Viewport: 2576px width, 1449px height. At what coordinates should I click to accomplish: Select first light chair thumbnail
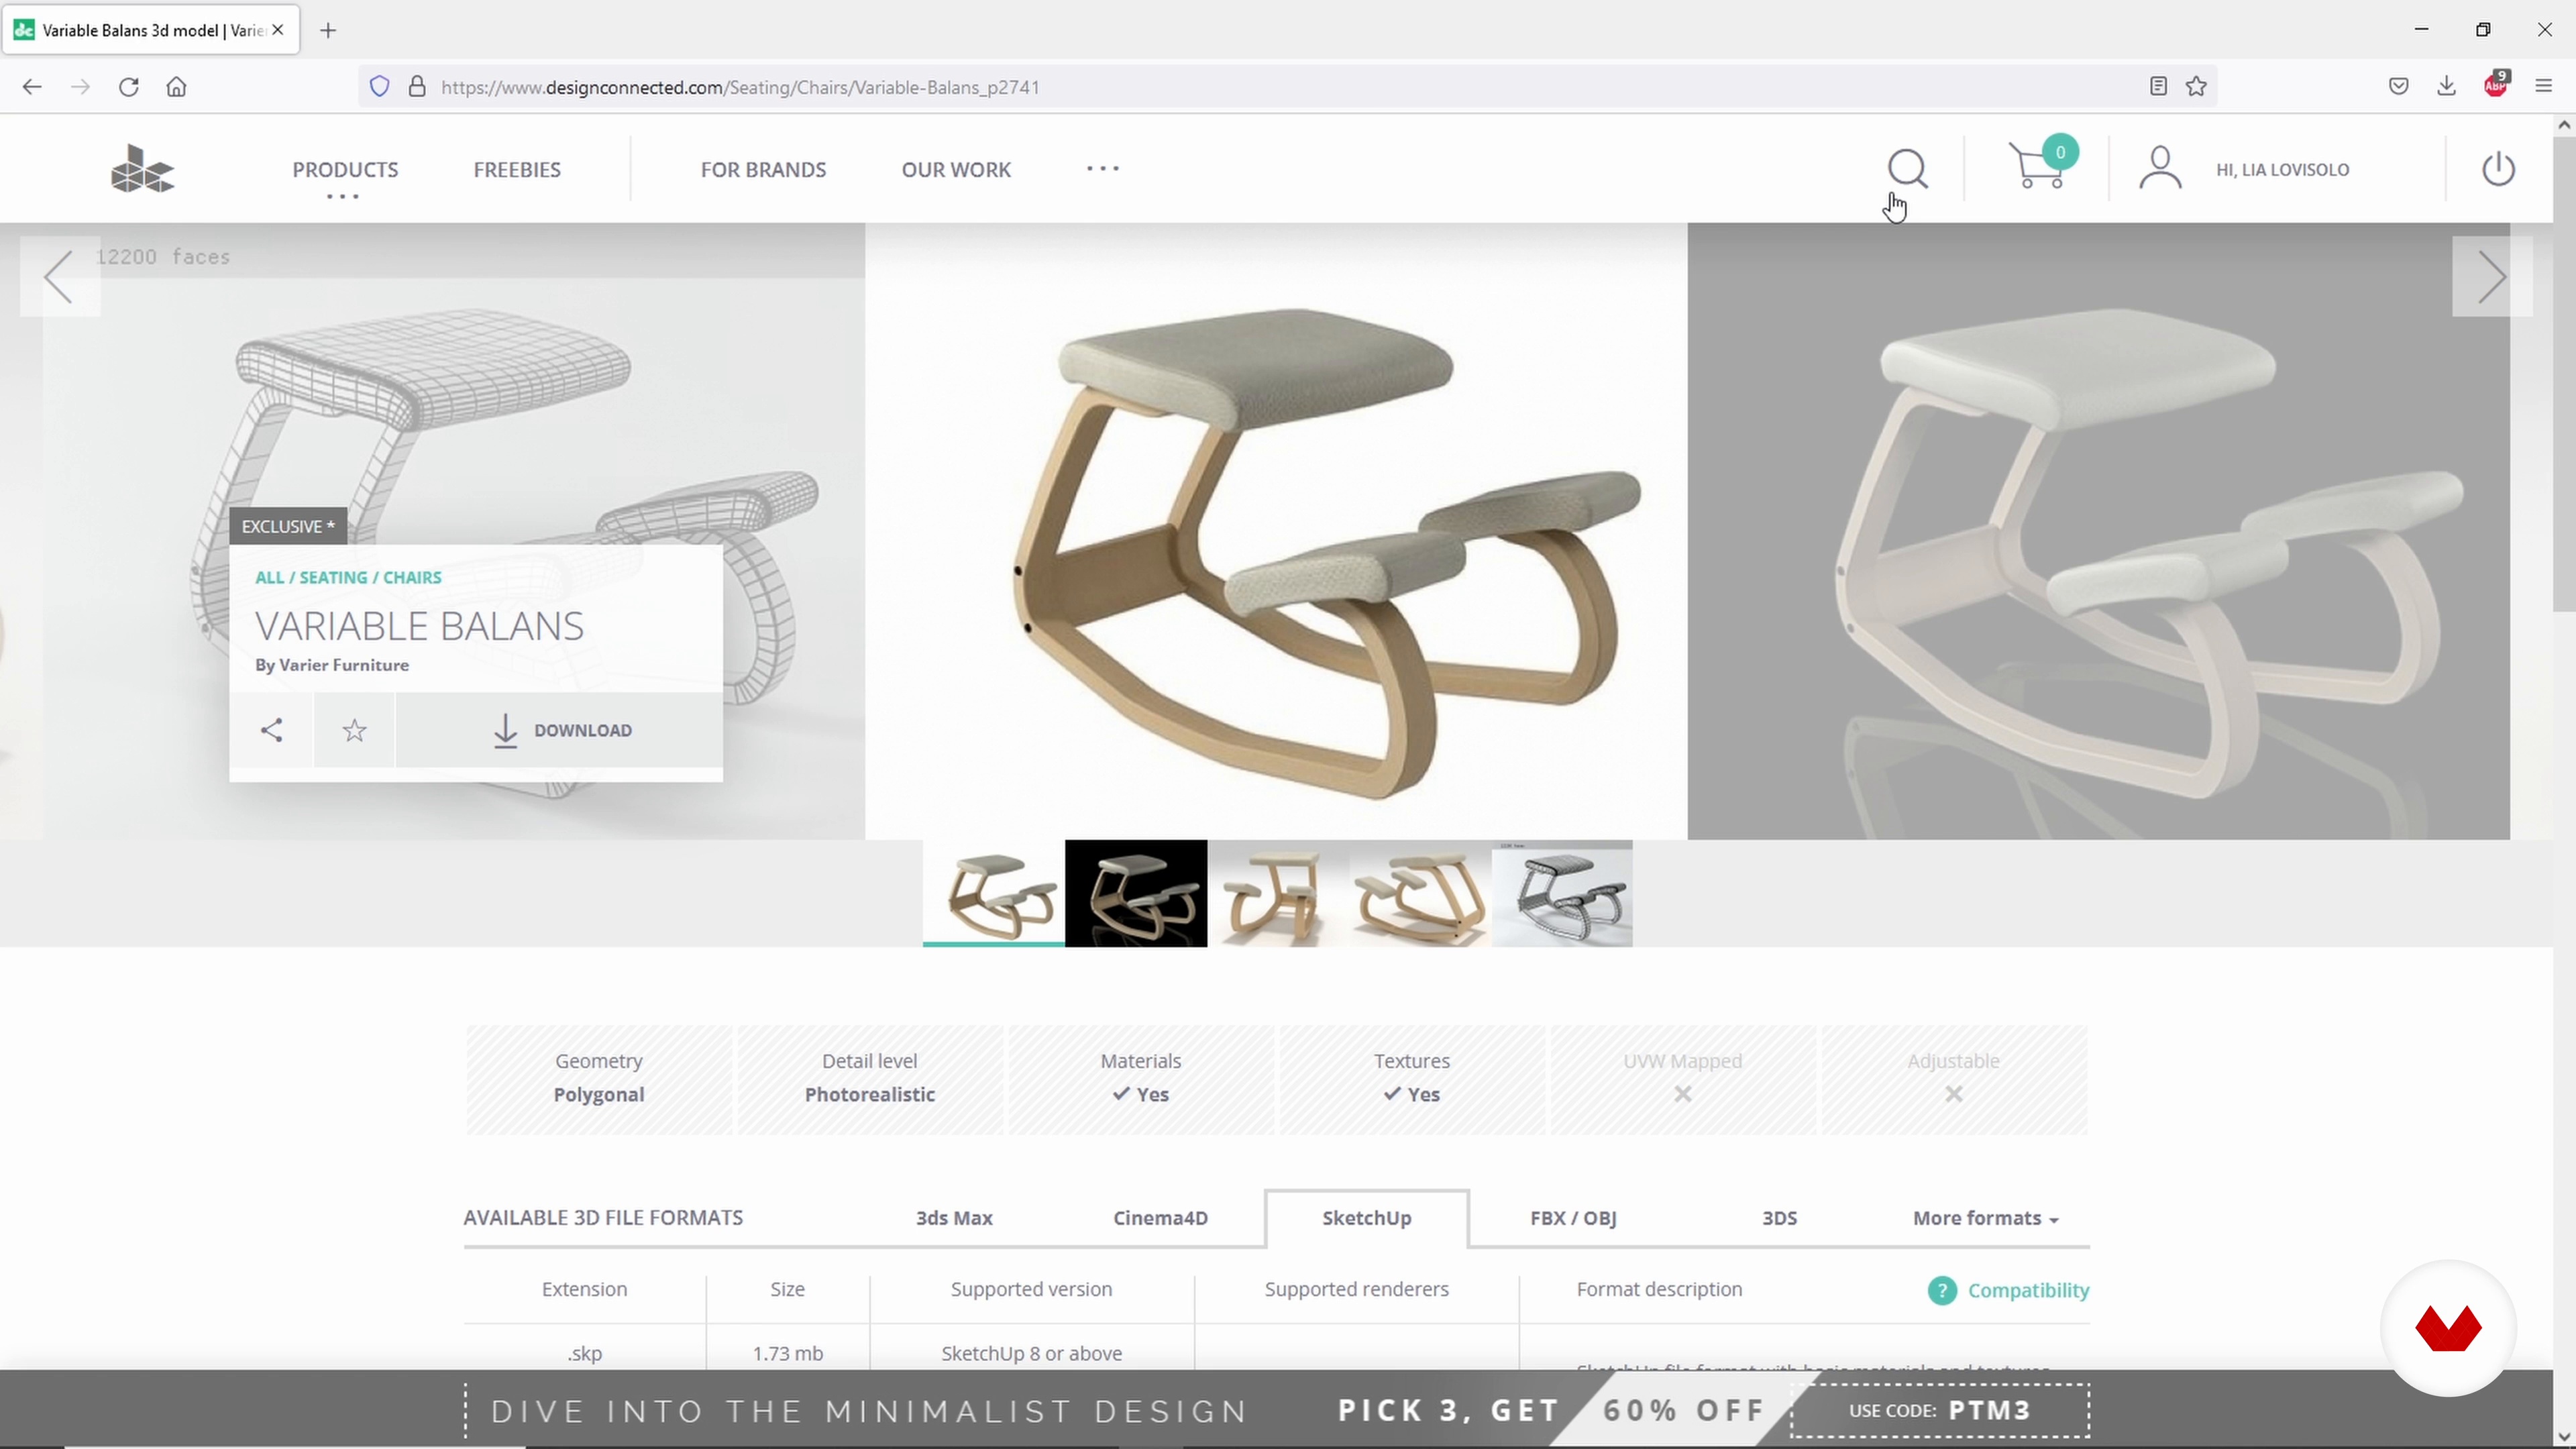(x=993, y=893)
